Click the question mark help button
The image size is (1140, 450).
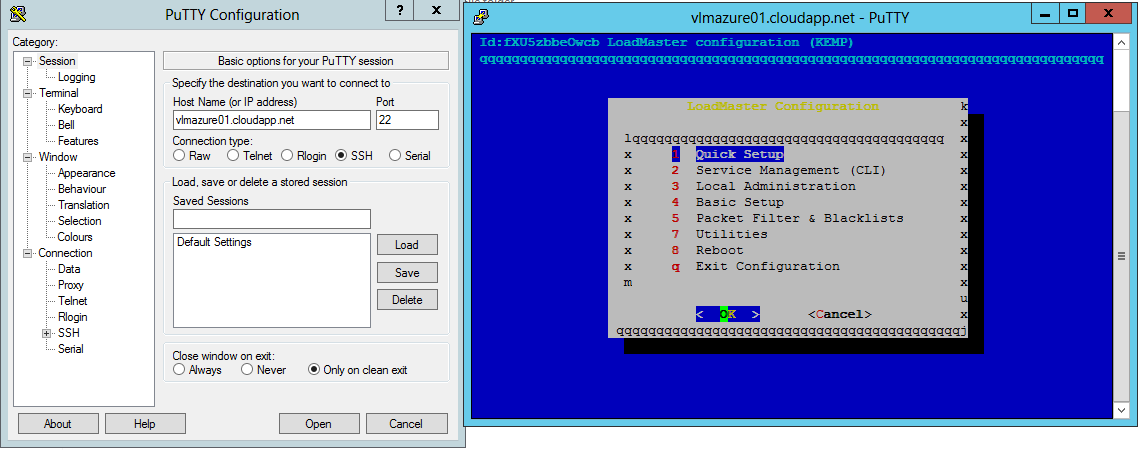pyautogui.click(x=401, y=10)
